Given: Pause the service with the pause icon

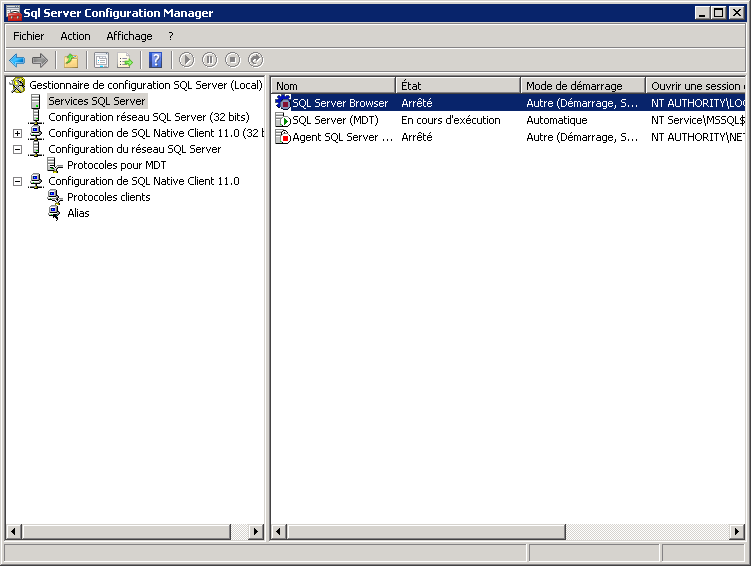Looking at the screenshot, I should tap(209, 60).
